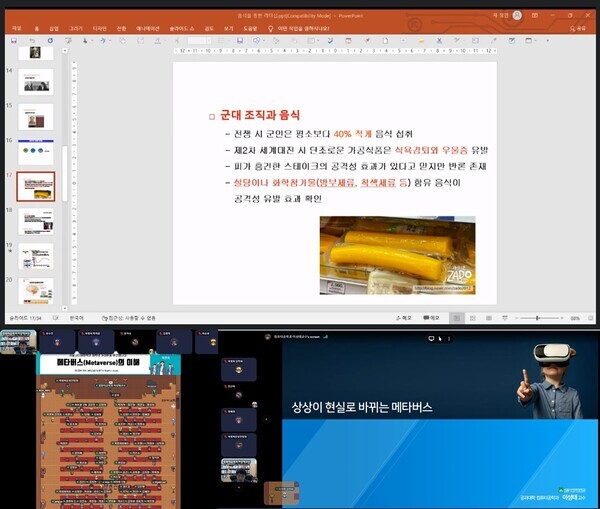Toggle the Comments pane in status bar
The image size is (600, 509).
point(433,318)
